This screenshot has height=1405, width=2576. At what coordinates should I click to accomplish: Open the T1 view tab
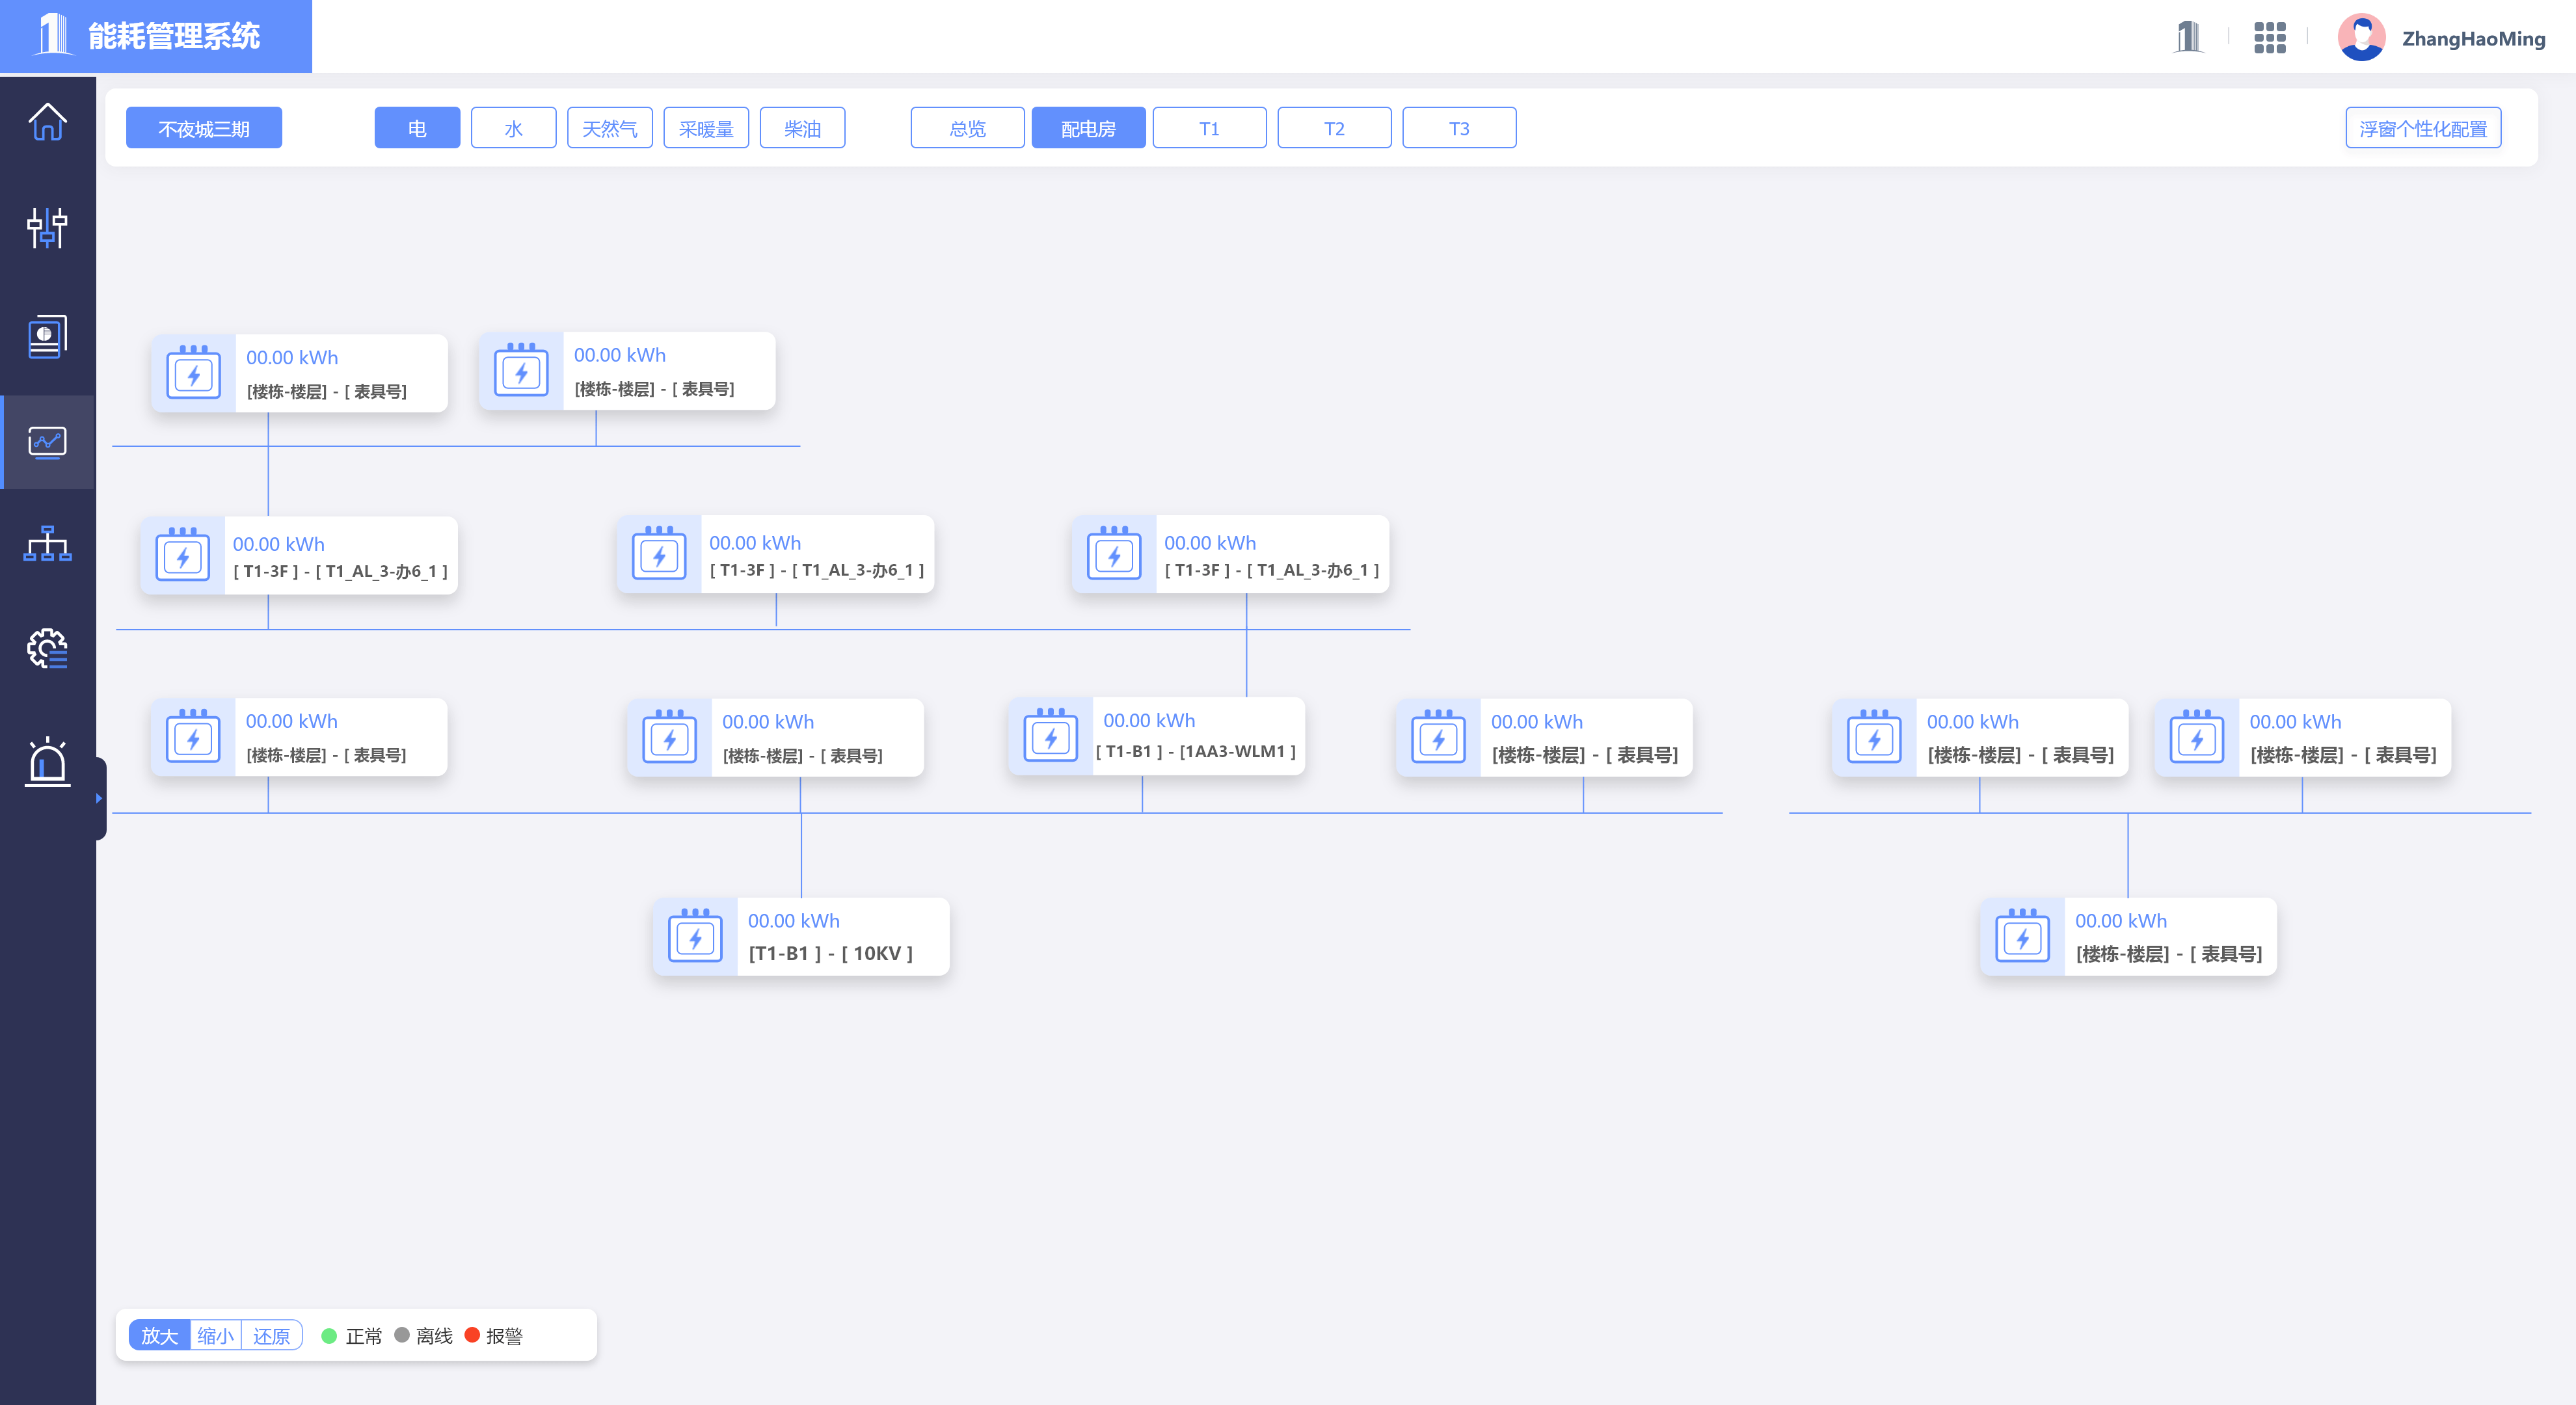(1209, 128)
